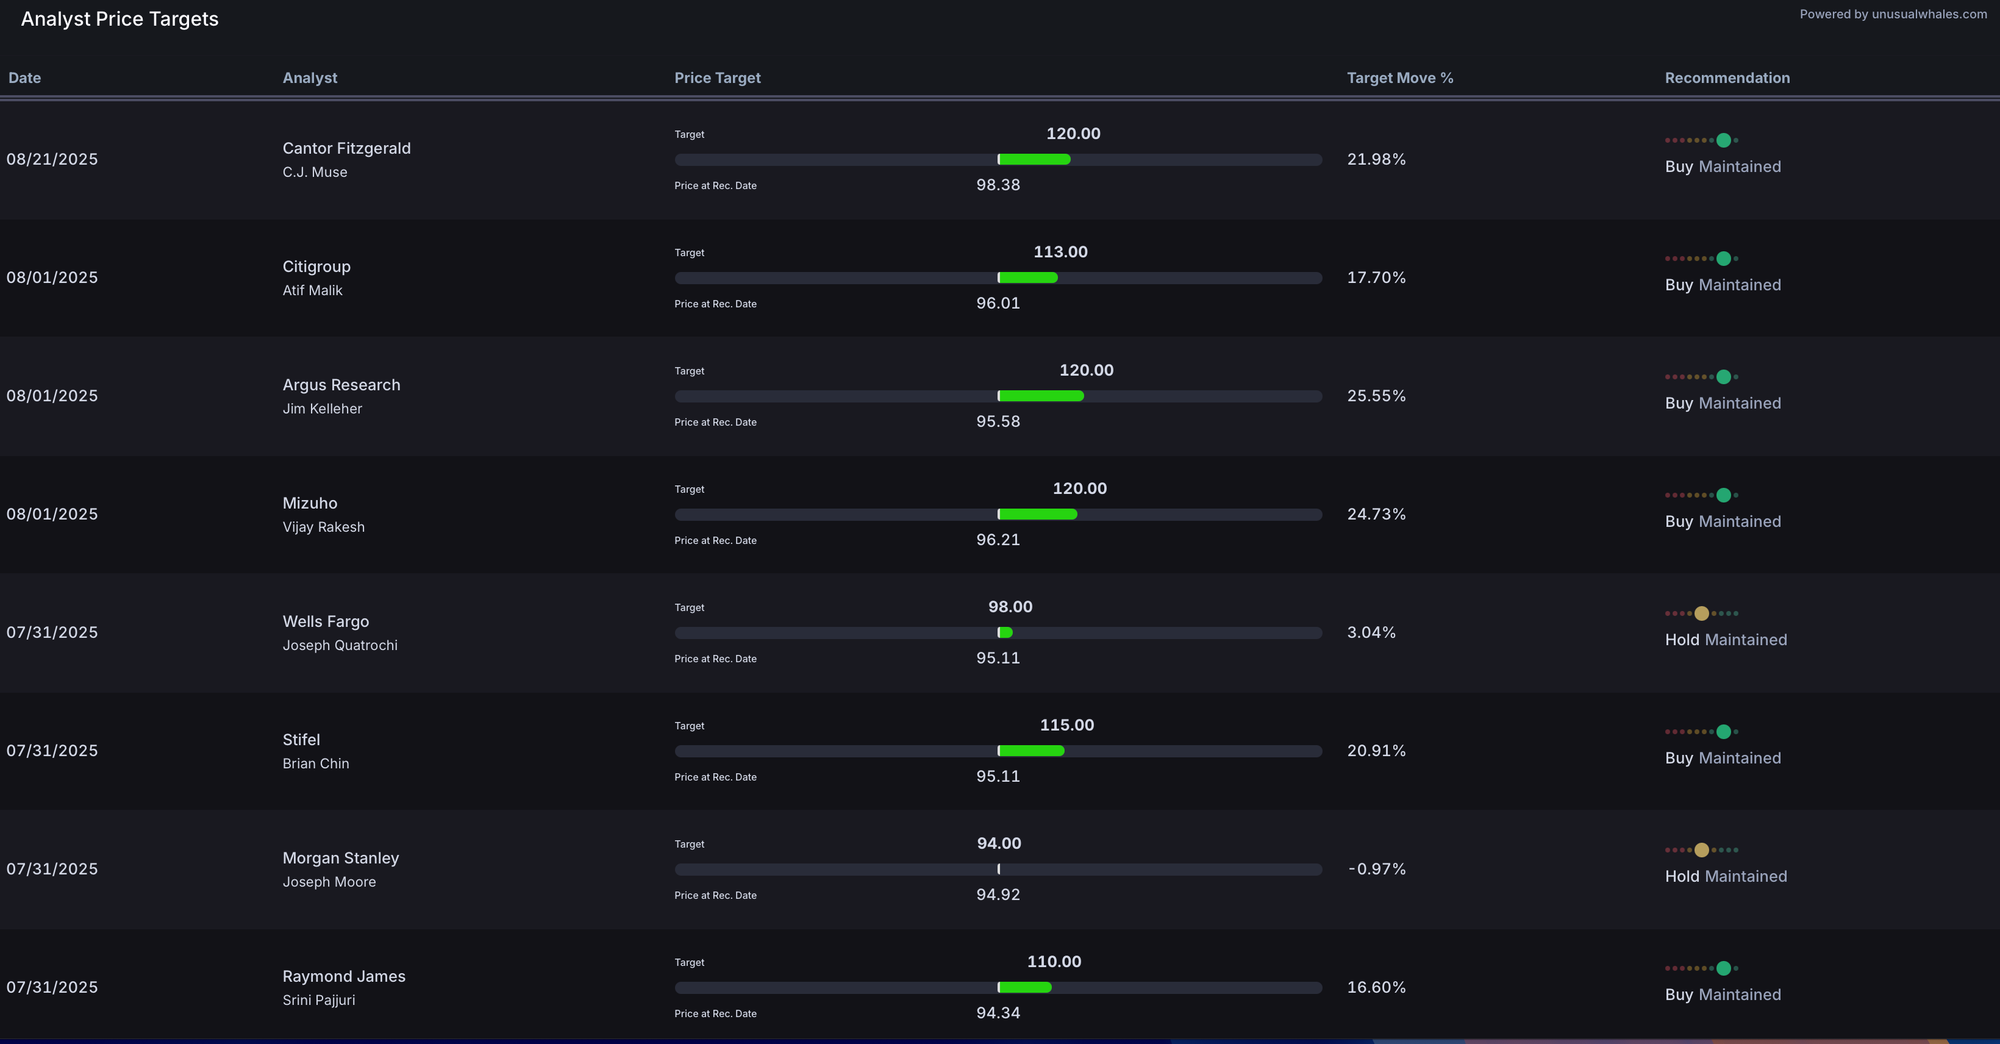
Task: Click the 3.04% target move value
Action: 1371,633
